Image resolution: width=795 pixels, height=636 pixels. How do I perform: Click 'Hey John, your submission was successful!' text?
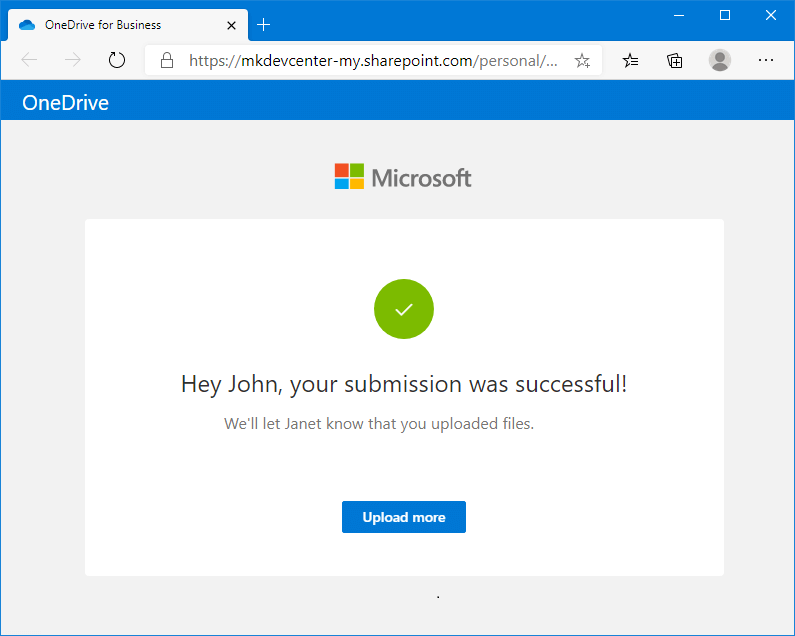(x=404, y=384)
